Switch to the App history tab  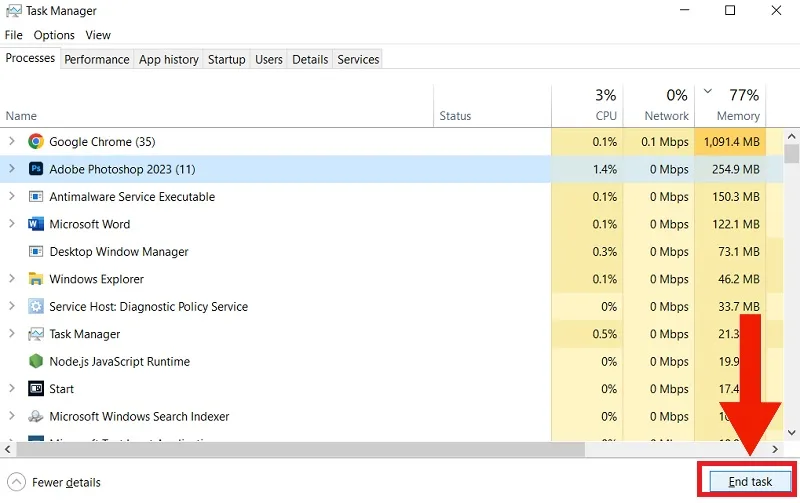click(x=169, y=60)
